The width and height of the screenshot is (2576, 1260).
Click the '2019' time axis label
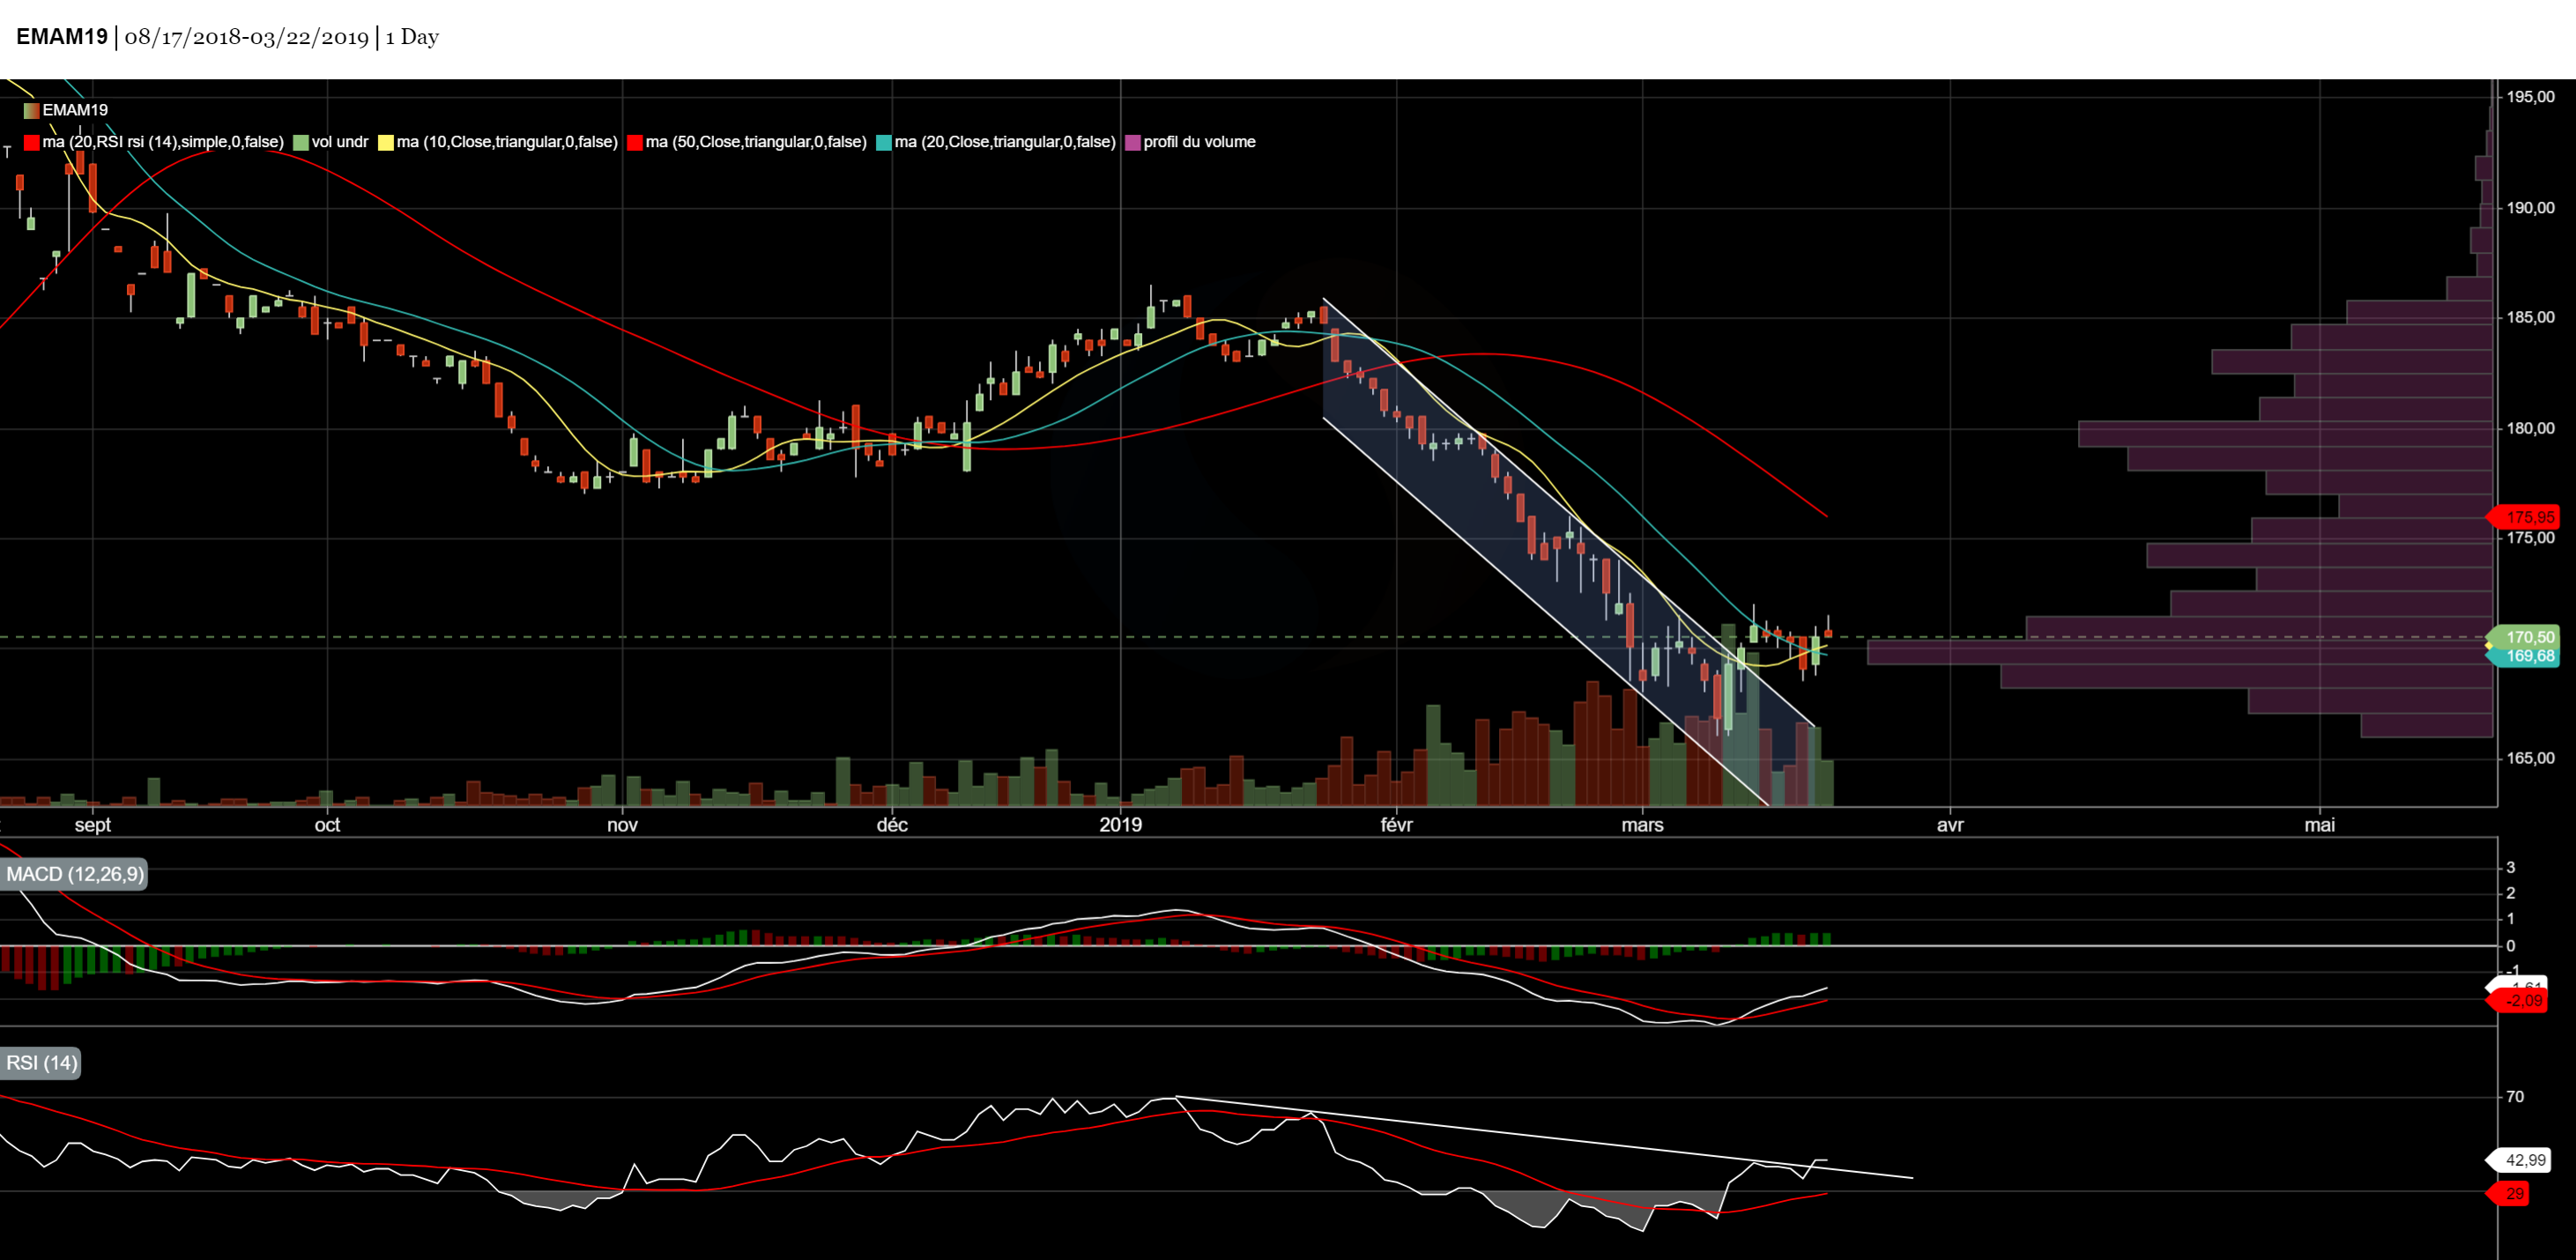[x=1120, y=825]
